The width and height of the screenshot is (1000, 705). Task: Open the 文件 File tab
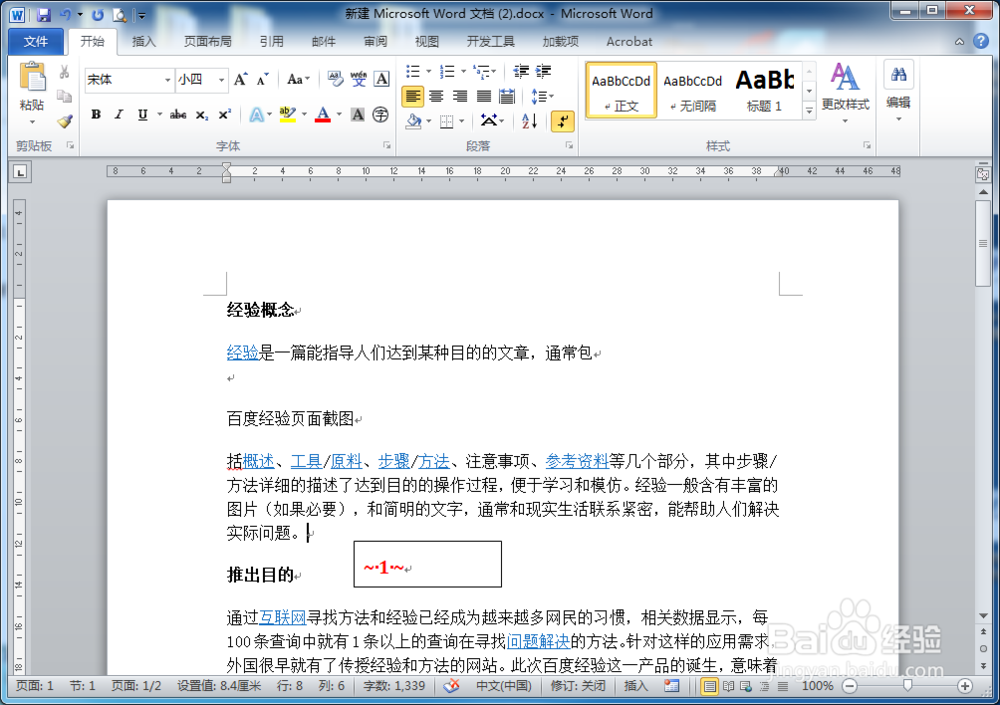(36, 41)
